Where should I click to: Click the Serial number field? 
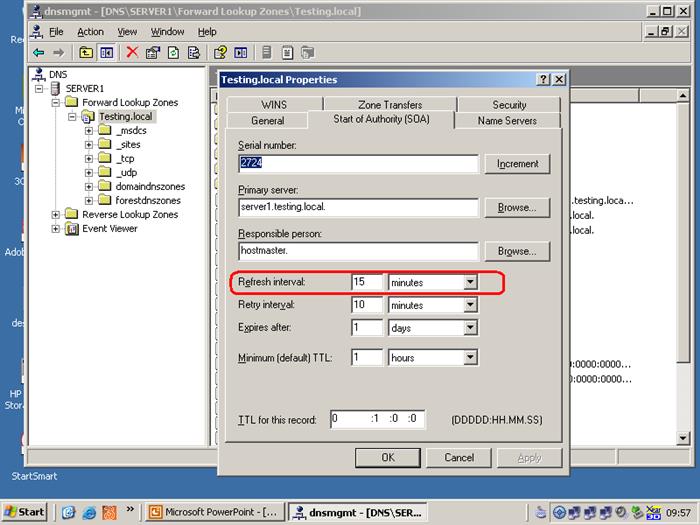click(x=358, y=163)
